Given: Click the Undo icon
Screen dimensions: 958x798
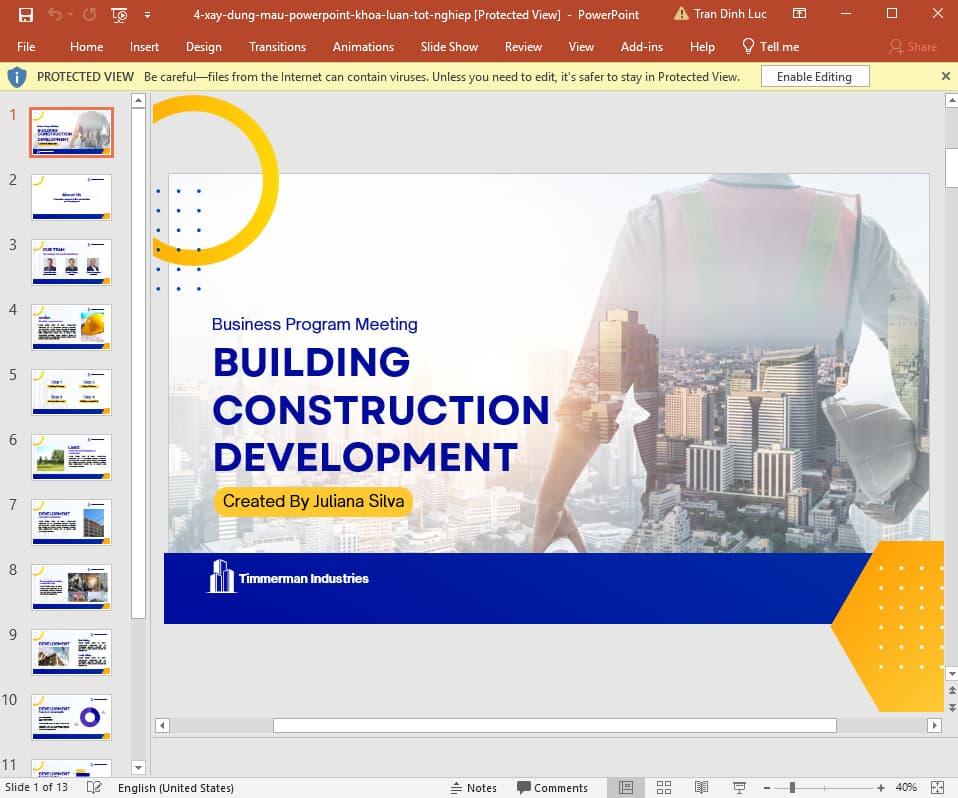Looking at the screenshot, I should [57, 14].
